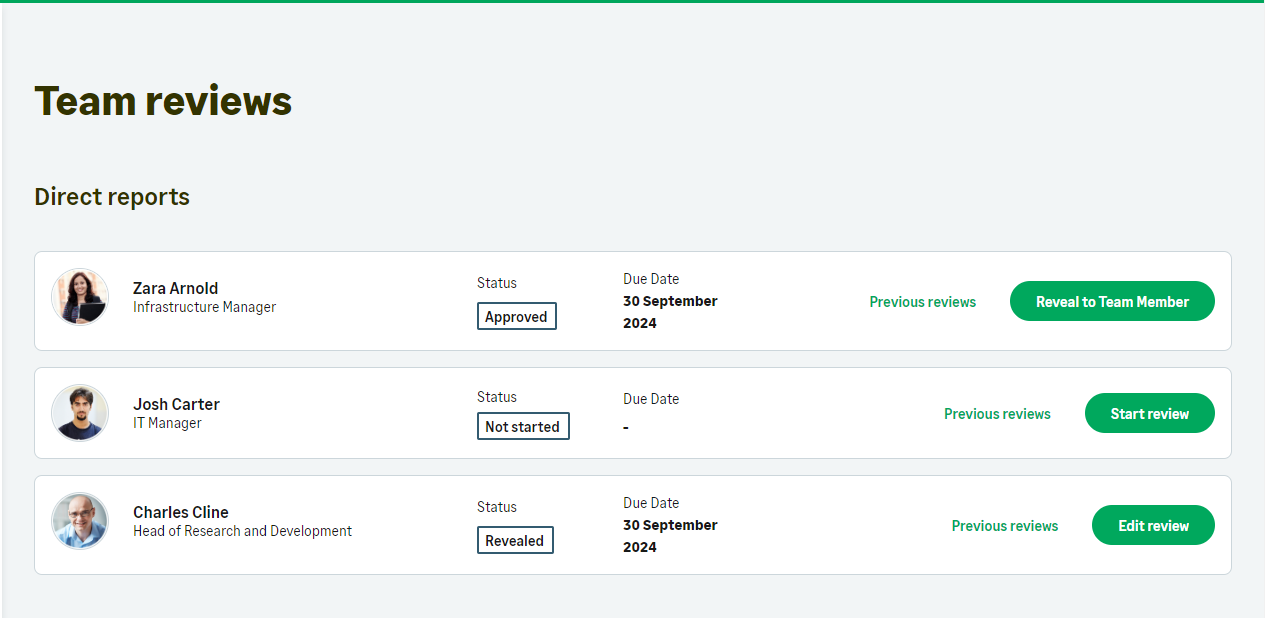Click the Infrastructure Manager job title
1265x618 pixels.
click(x=204, y=307)
